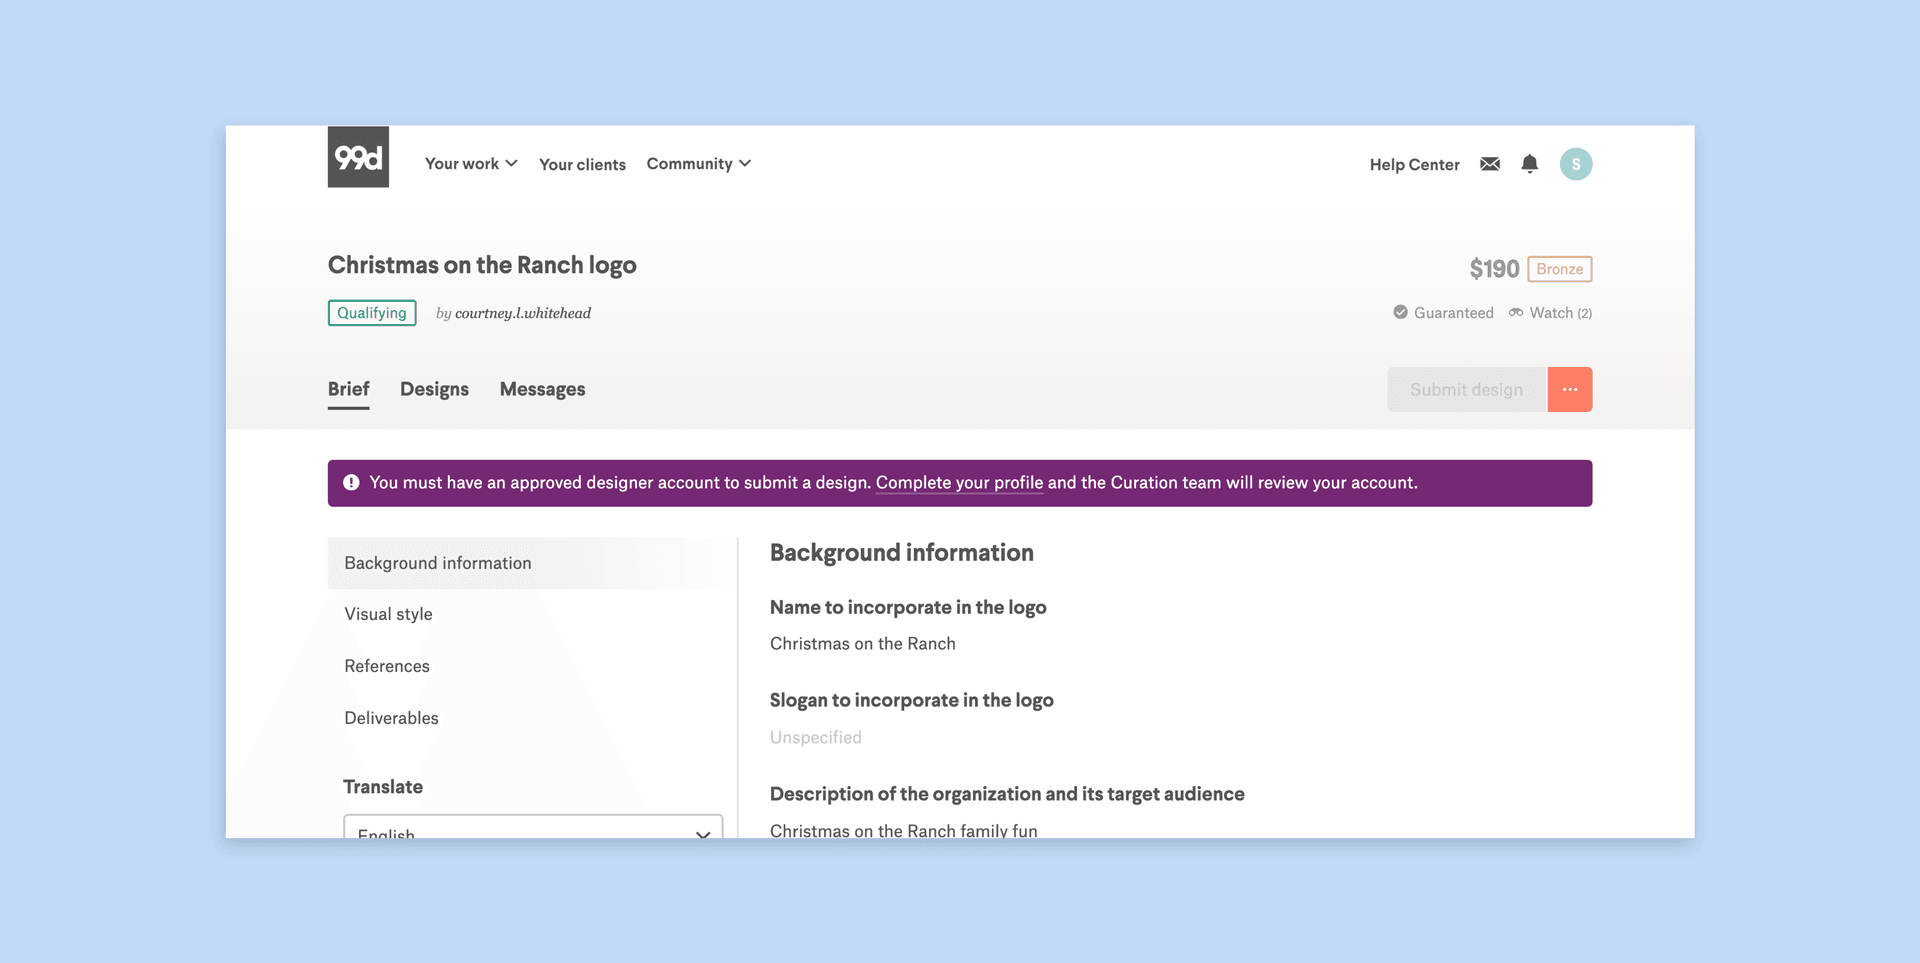Image resolution: width=1920 pixels, height=963 pixels.
Task: Expand the Your work dropdown menu
Action: tap(470, 164)
